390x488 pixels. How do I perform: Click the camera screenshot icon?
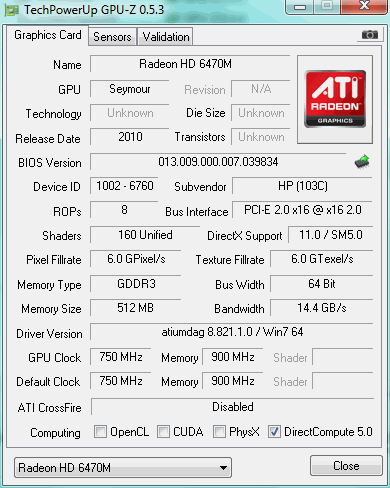[369, 34]
